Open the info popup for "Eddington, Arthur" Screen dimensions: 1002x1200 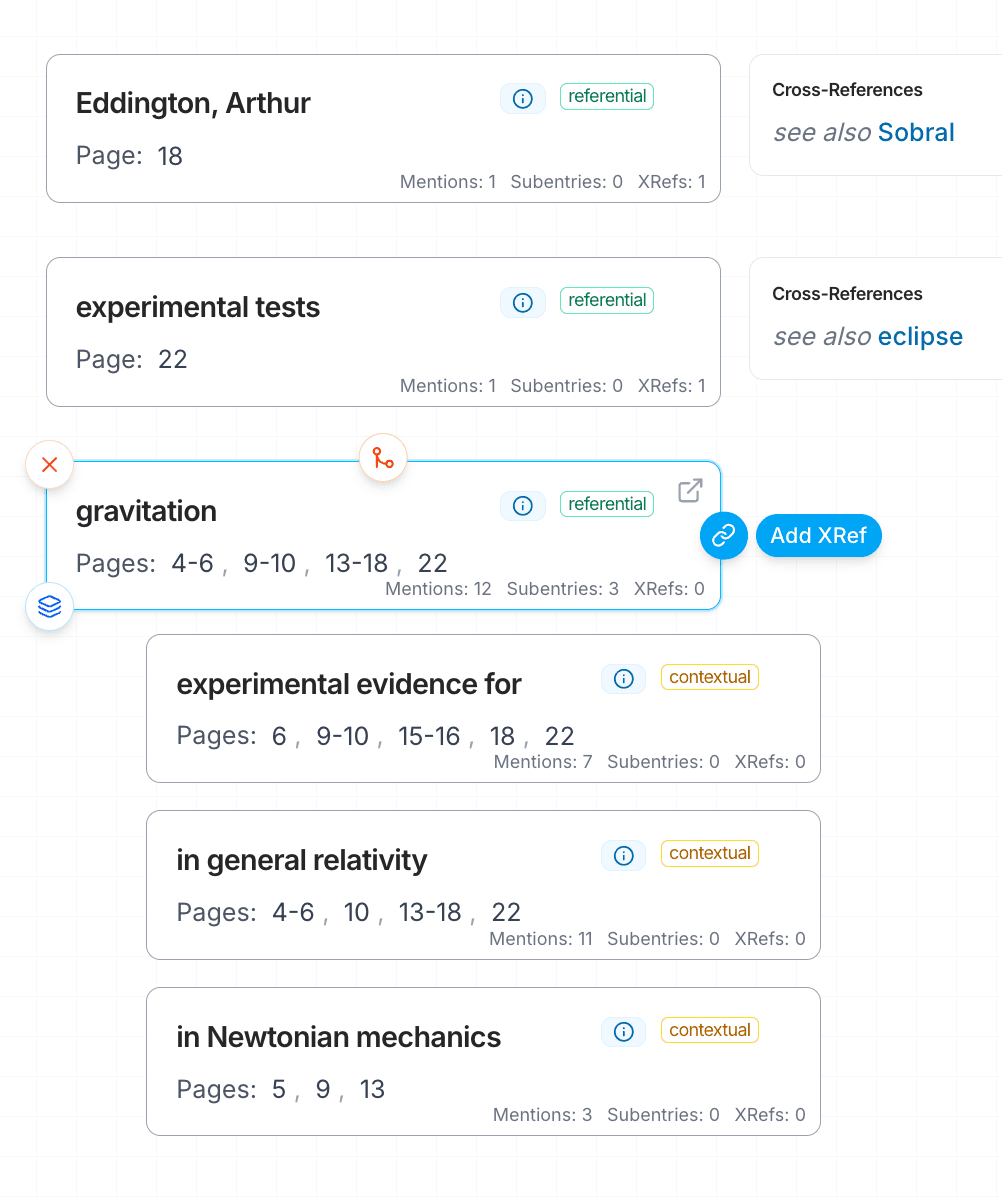pyautogui.click(x=523, y=98)
